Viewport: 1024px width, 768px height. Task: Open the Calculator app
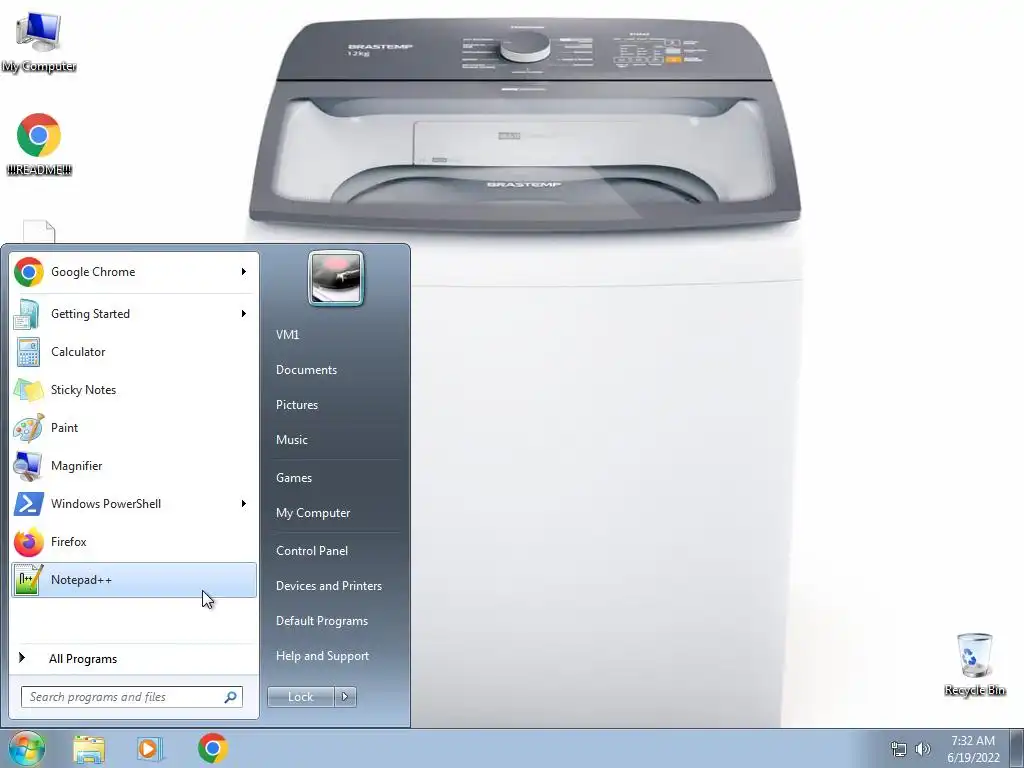pyautogui.click(x=134, y=351)
